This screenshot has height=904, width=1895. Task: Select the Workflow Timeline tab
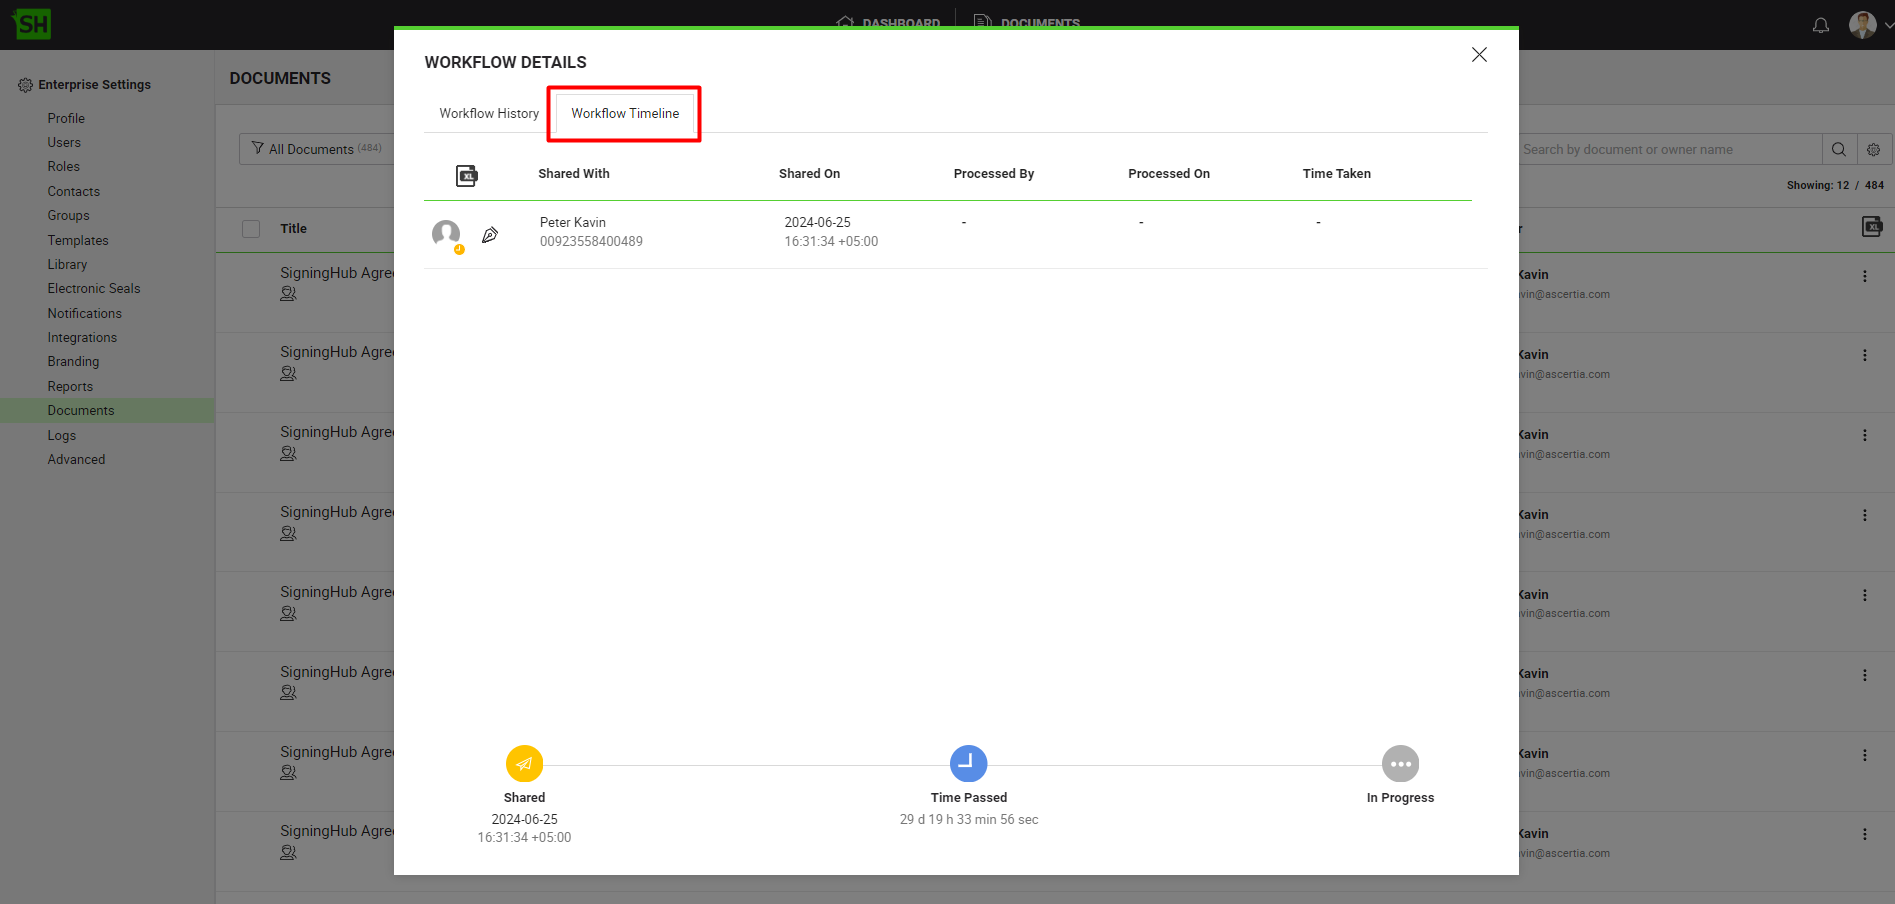pos(625,113)
